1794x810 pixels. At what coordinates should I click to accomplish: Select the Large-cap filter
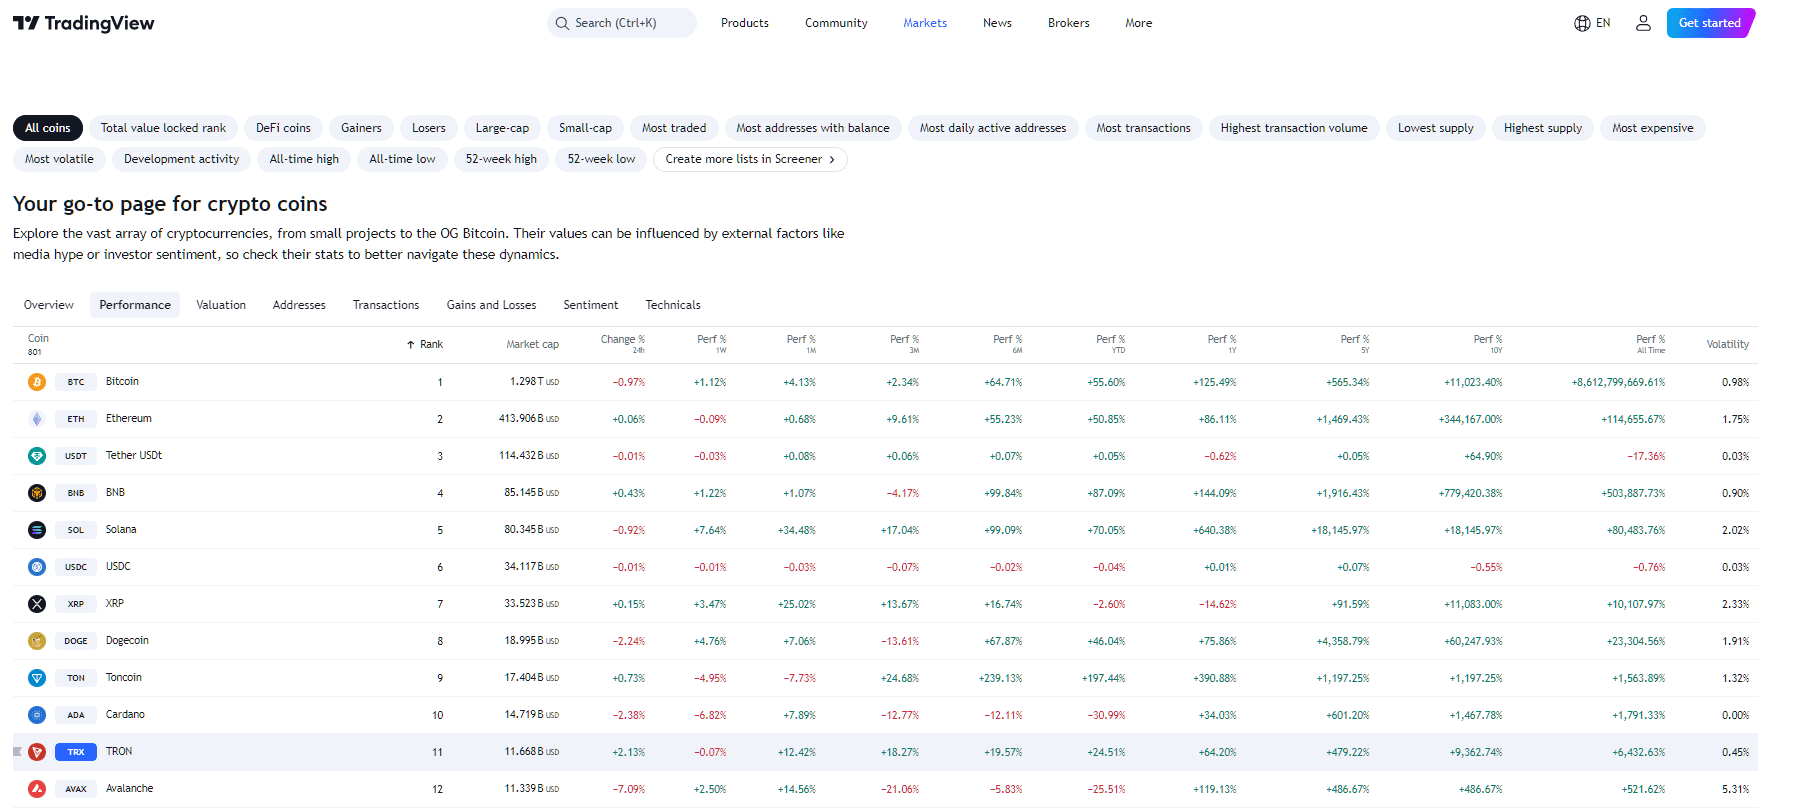click(x=502, y=128)
